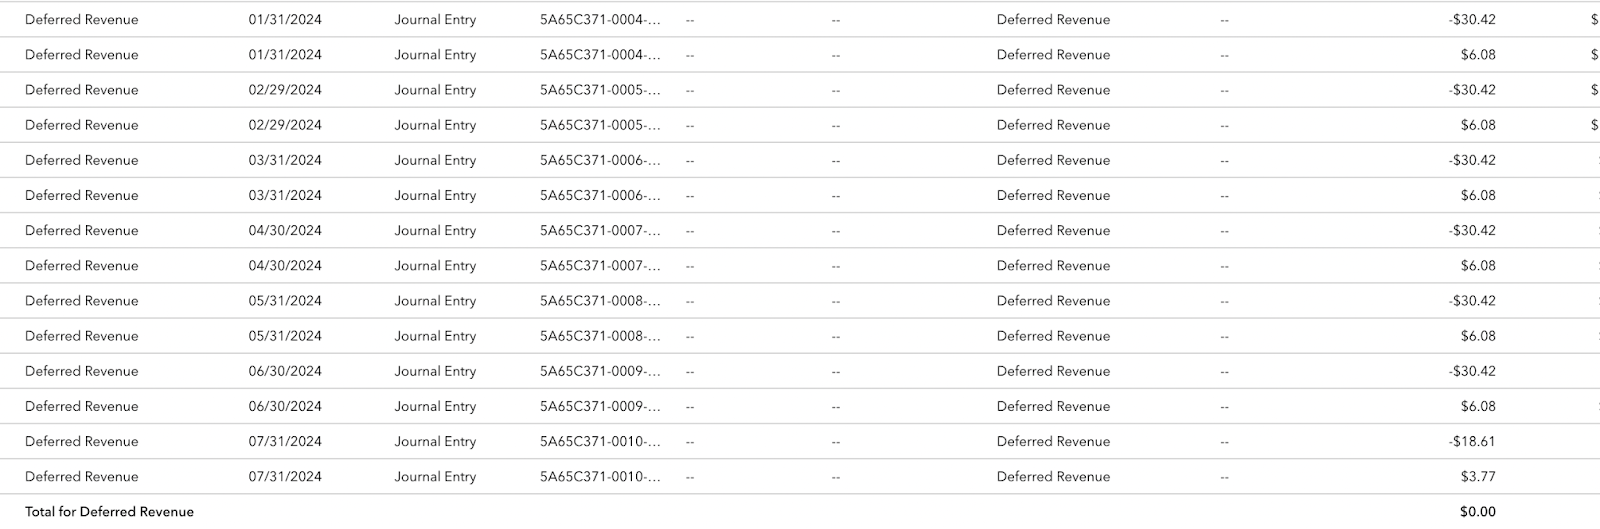This screenshot has height=529, width=1600.
Task: Click Journal Entry on the $3.77 row
Action: click(x=435, y=476)
